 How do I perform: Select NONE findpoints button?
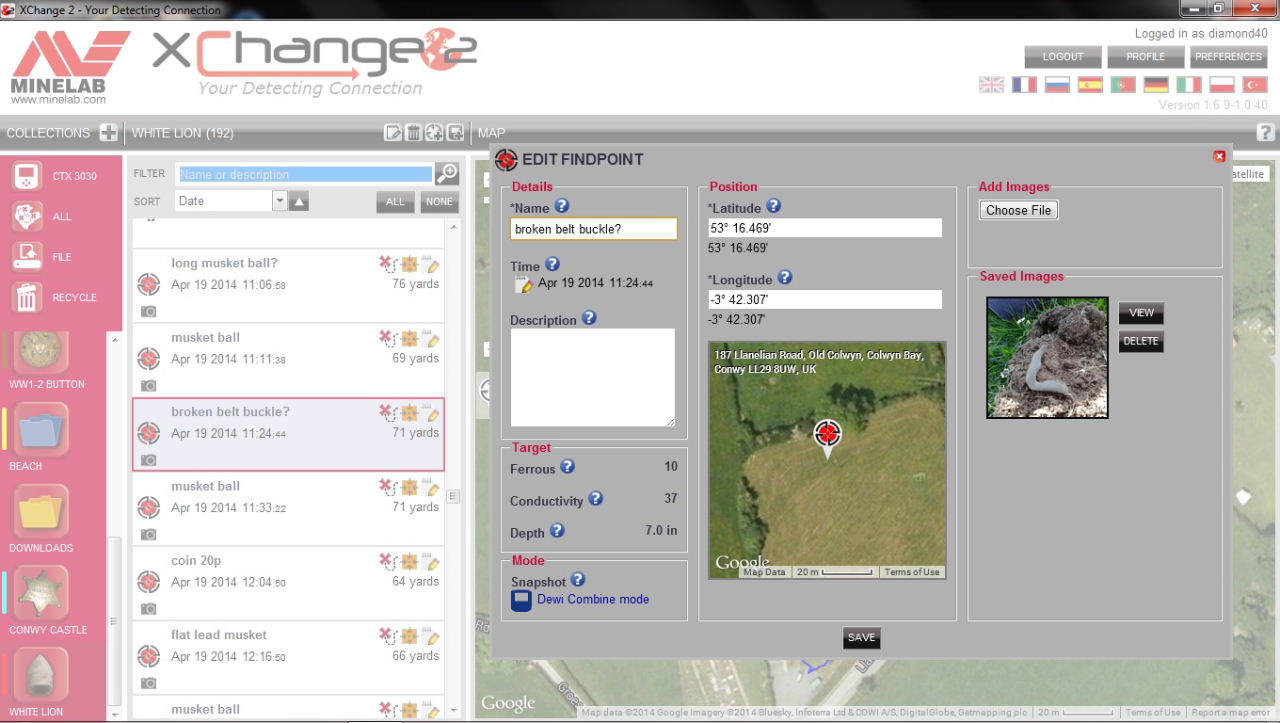point(439,202)
